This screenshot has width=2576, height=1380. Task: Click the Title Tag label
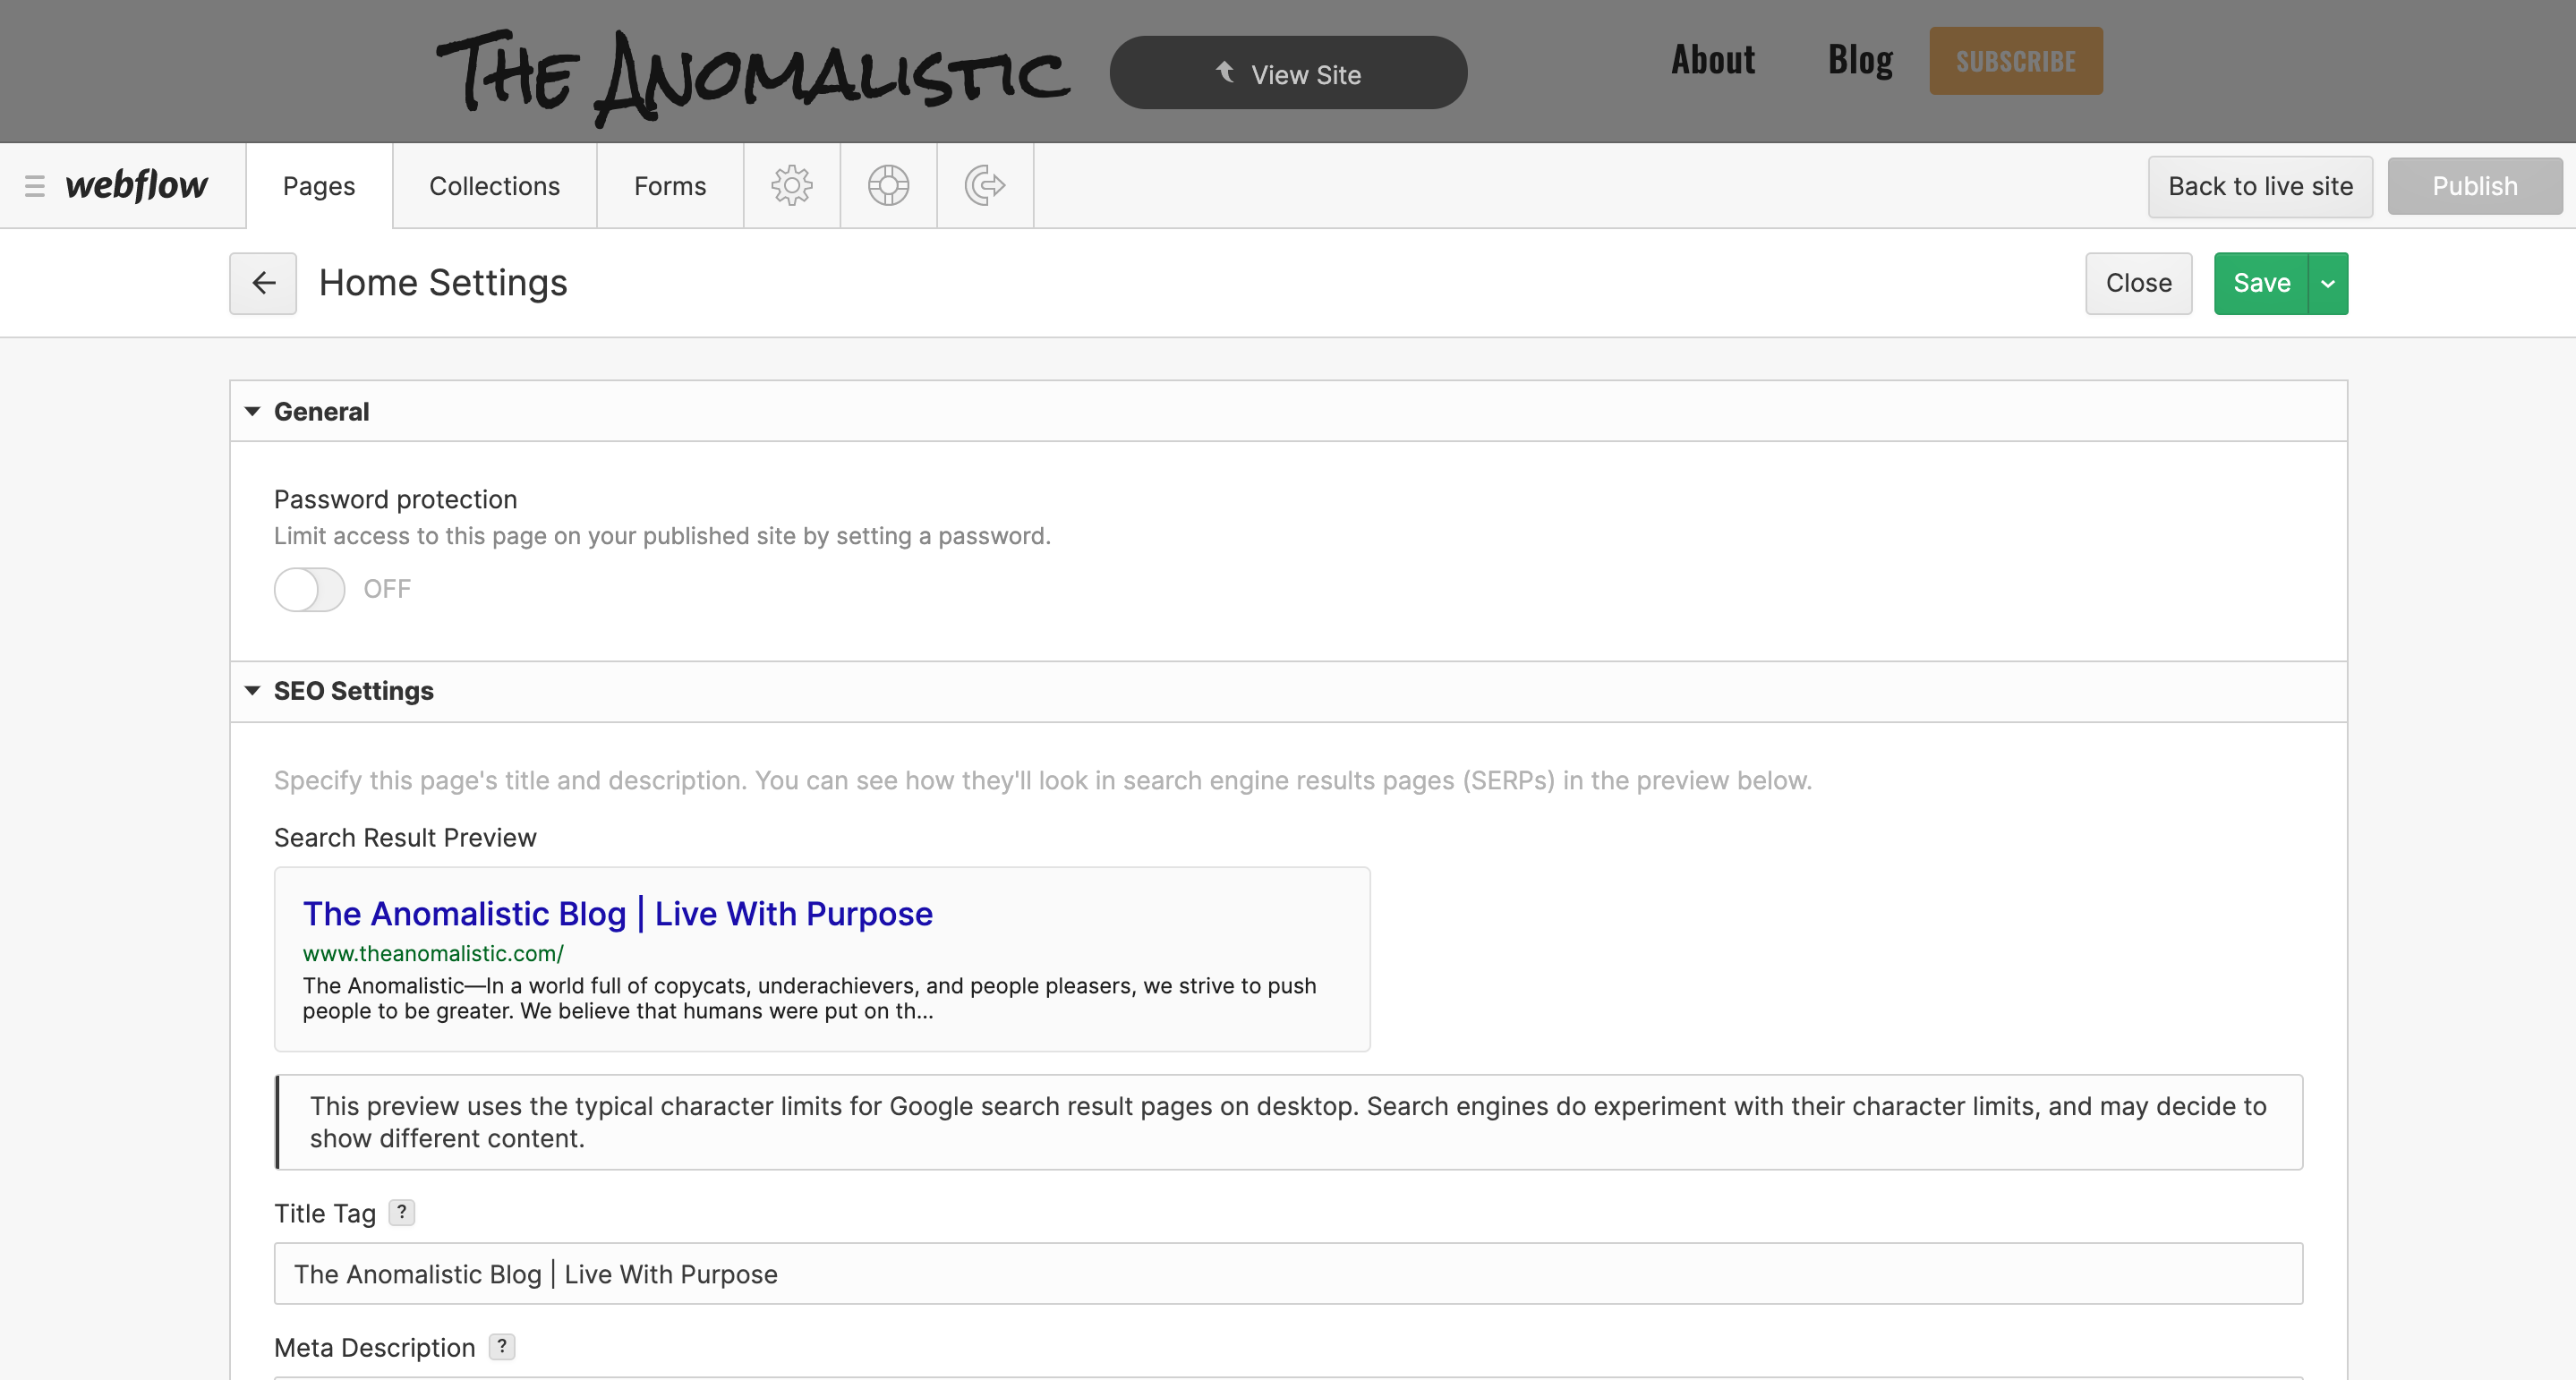[325, 1213]
